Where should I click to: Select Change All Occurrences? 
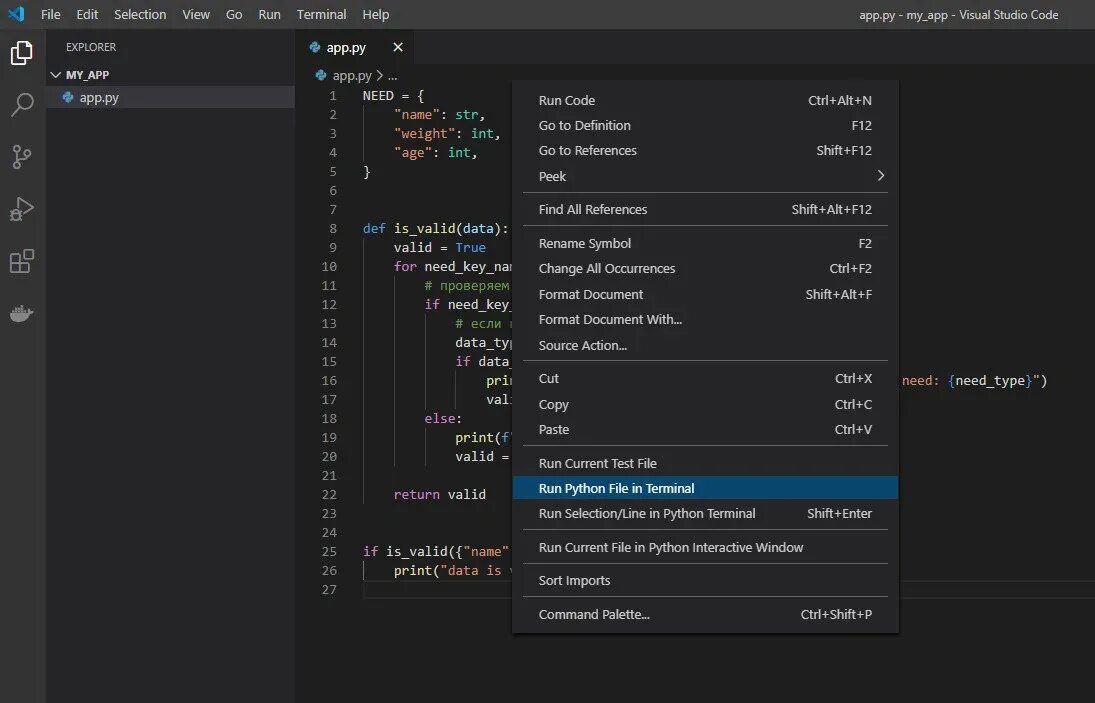705,269
